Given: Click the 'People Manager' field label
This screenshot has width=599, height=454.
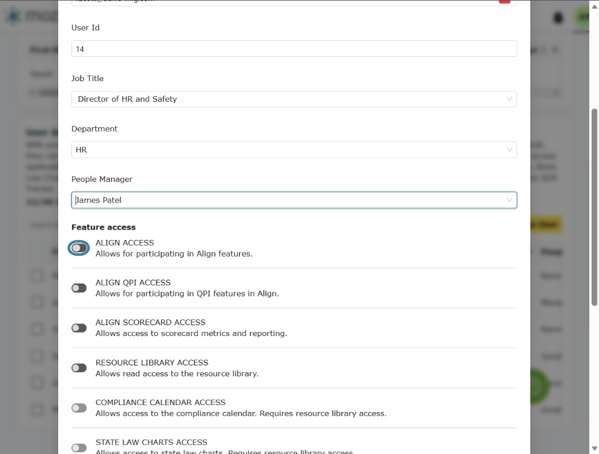Looking at the screenshot, I should click(102, 179).
